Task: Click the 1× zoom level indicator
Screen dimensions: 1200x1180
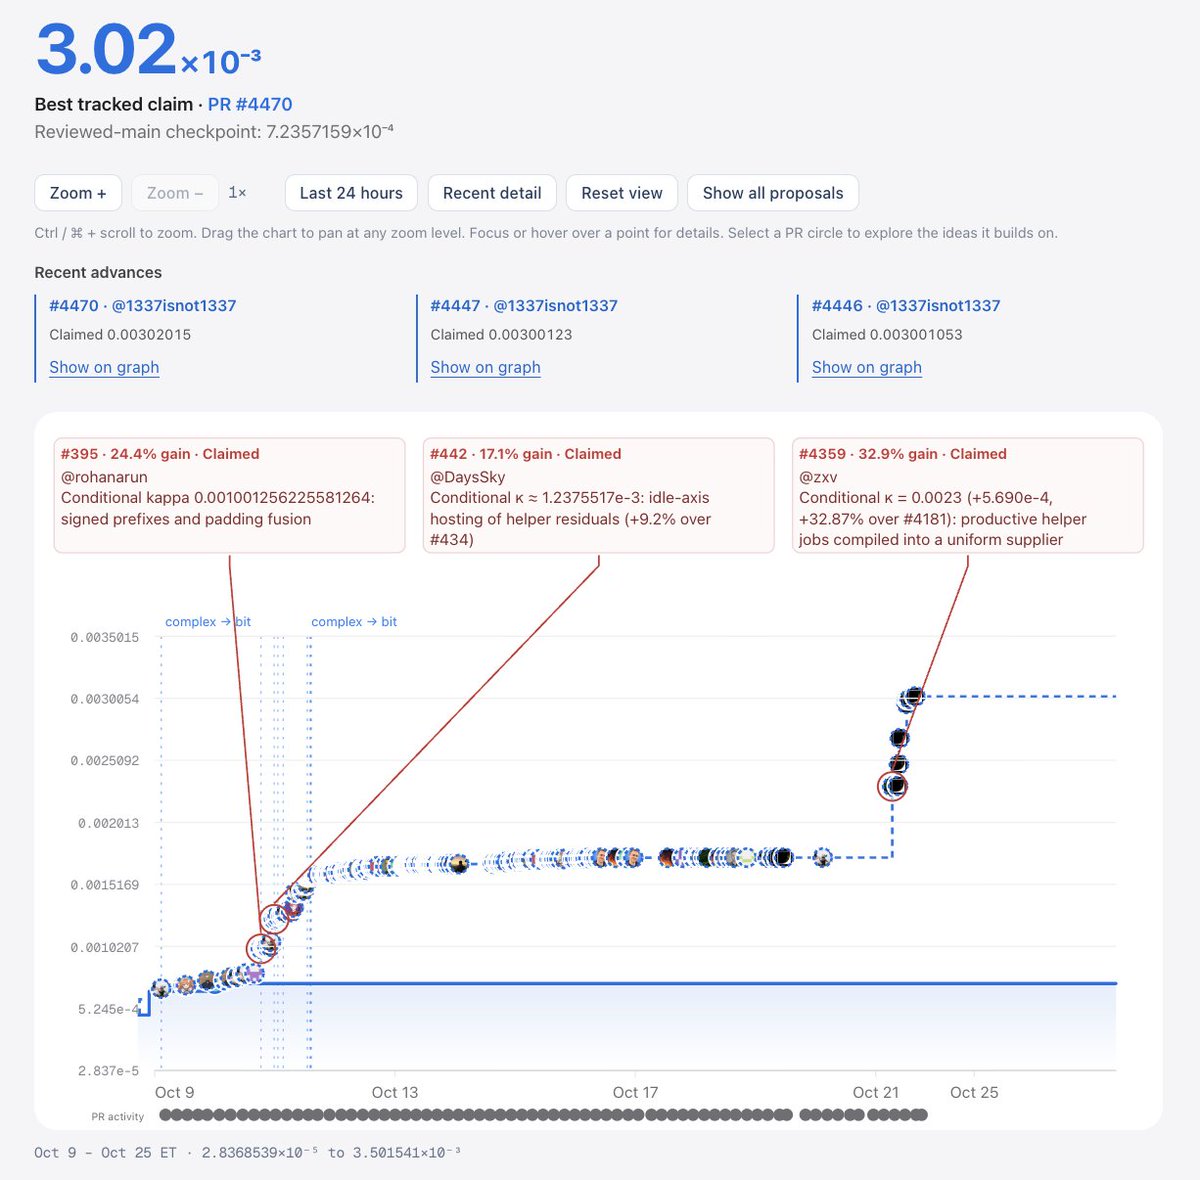Action: pyautogui.click(x=237, y=193)
